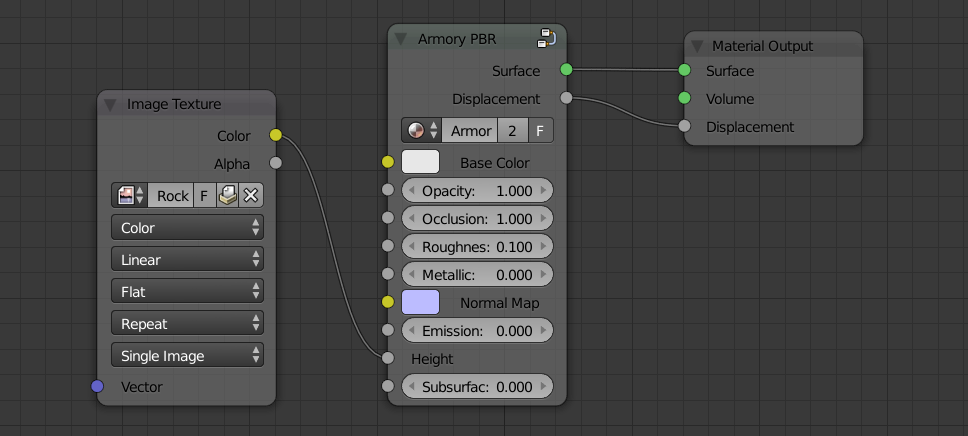This screenshot has height=436, width=968.
Task: Click the Vector input socket
Action: (98, 387)
